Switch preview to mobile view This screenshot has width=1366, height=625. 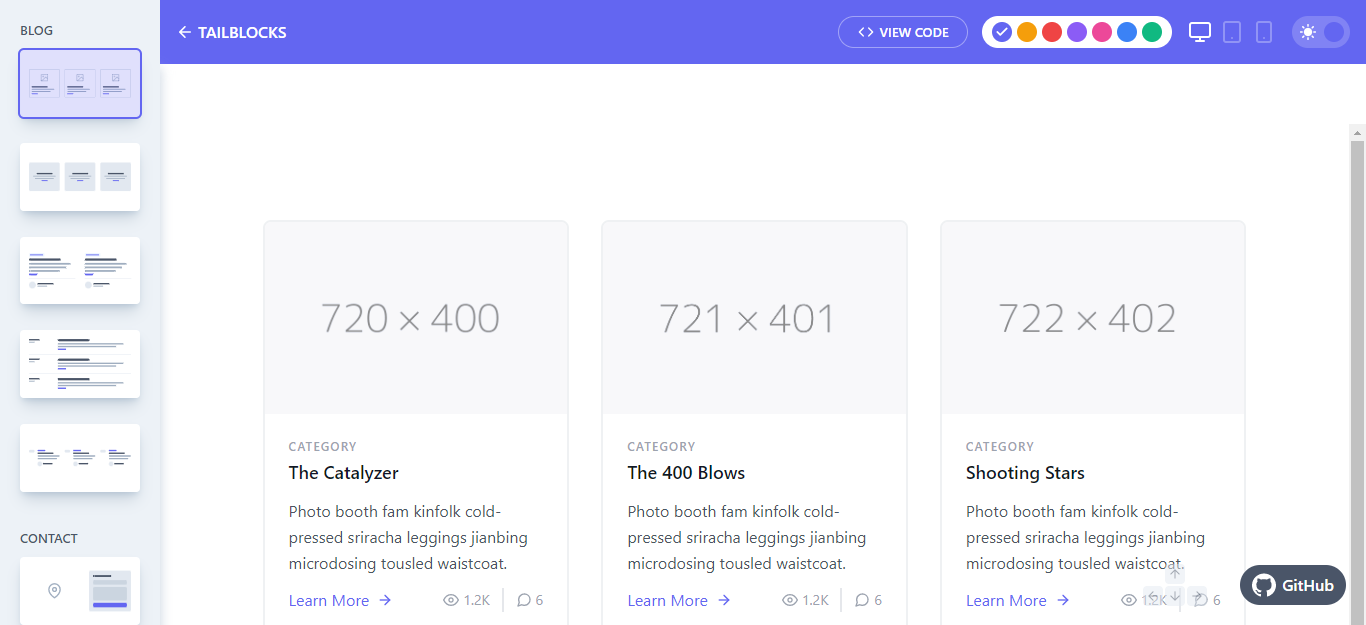pos(1264,32)
